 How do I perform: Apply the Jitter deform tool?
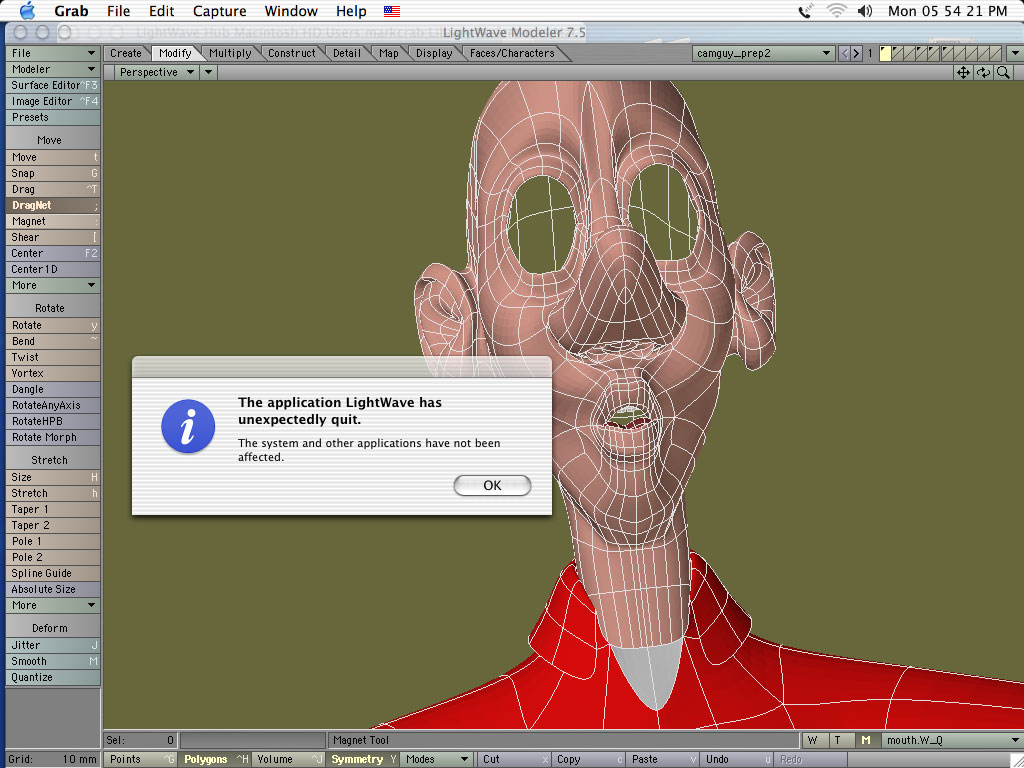point(53,645)
